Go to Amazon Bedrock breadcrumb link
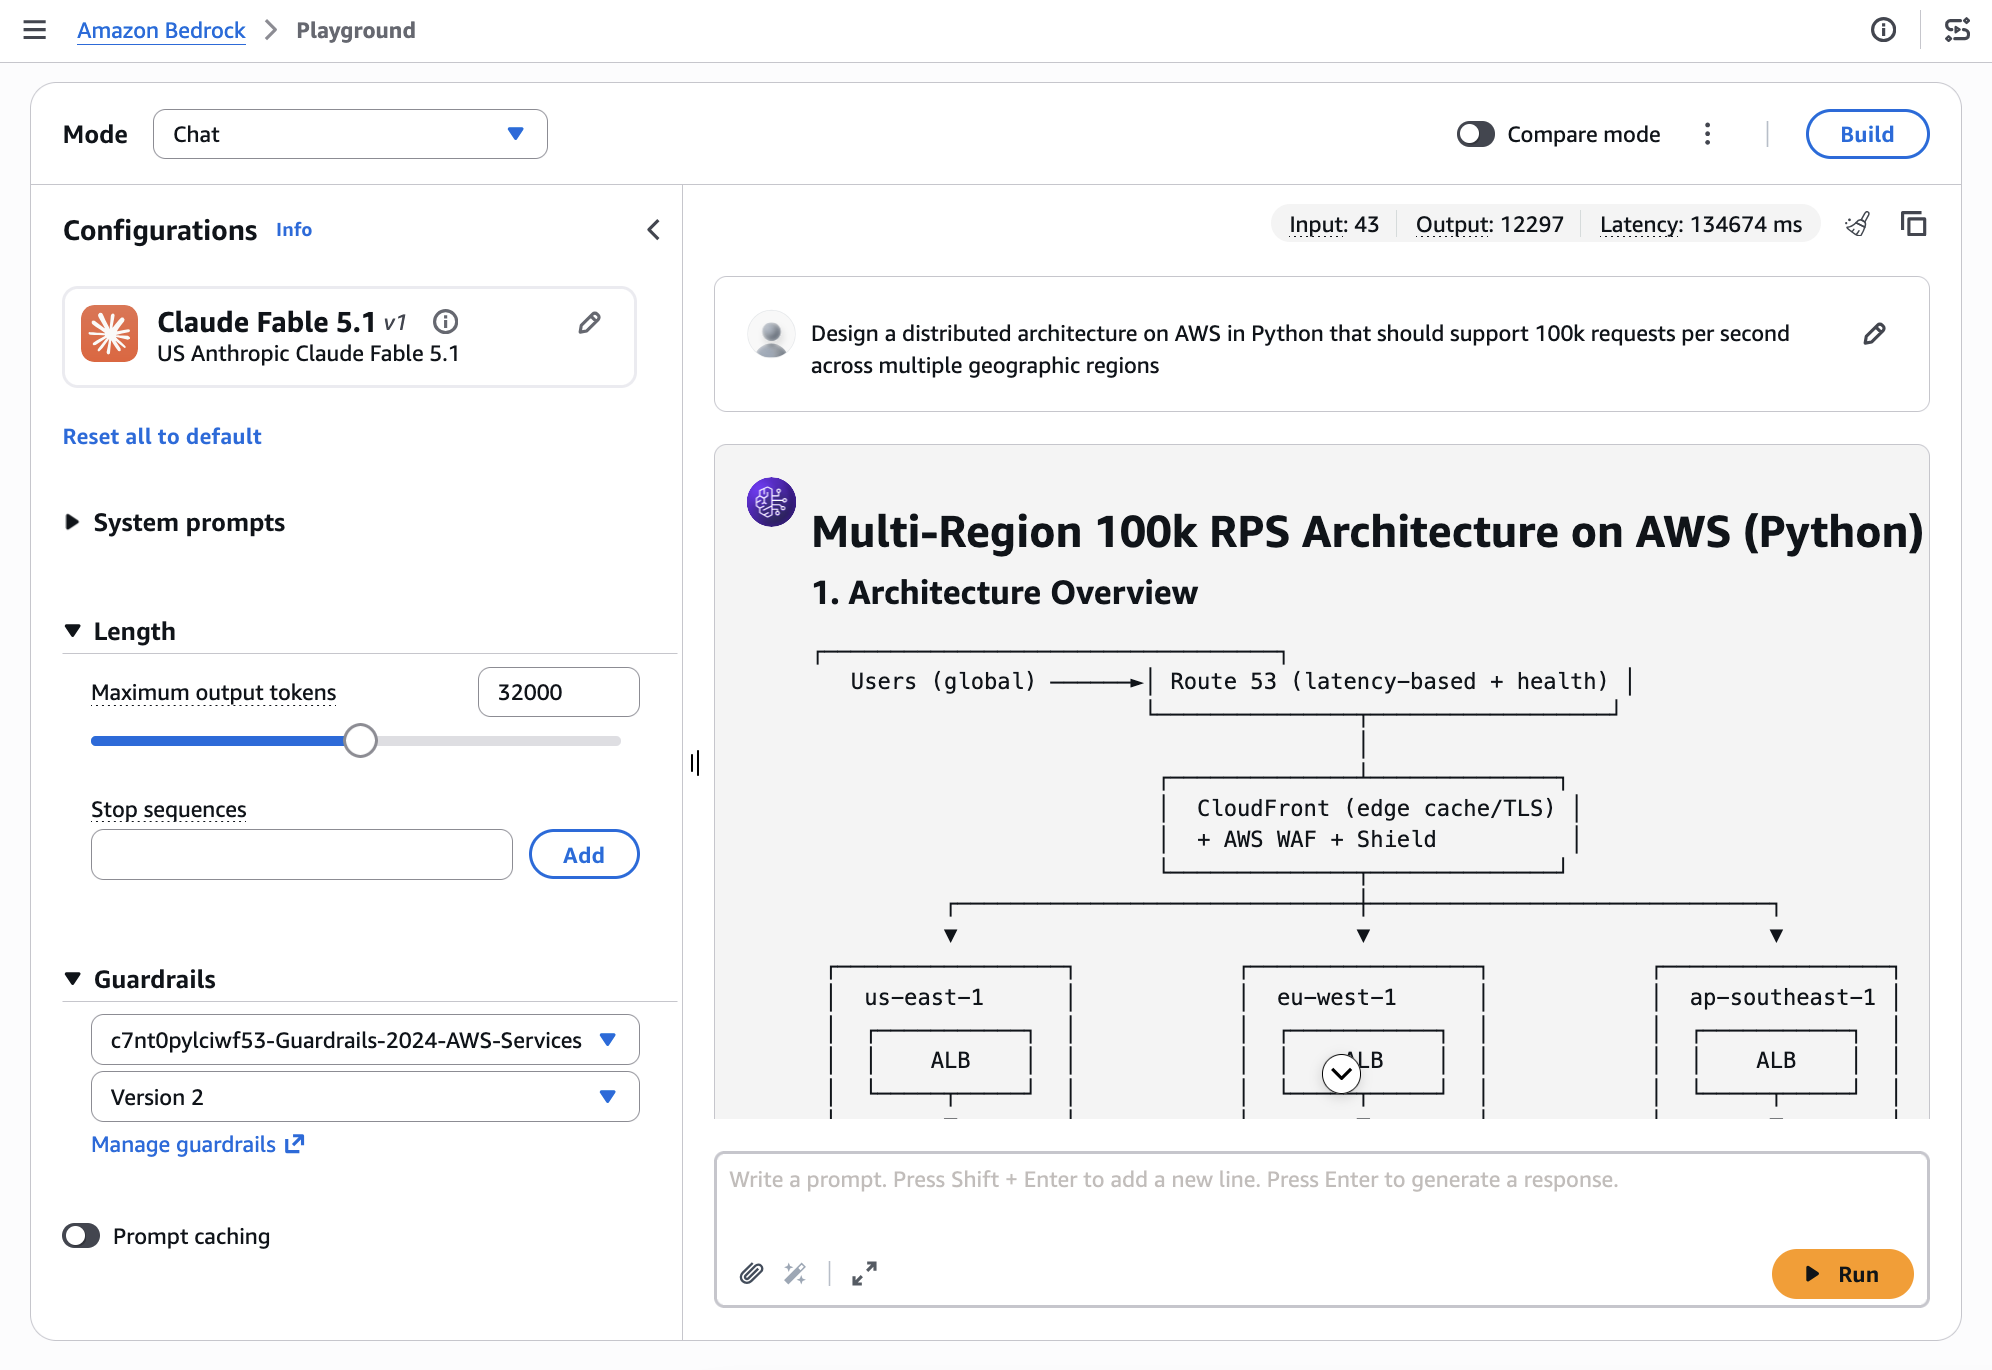Image resolution: width=1992 pixels, height=1370 pixels. [x=161, y=30]
